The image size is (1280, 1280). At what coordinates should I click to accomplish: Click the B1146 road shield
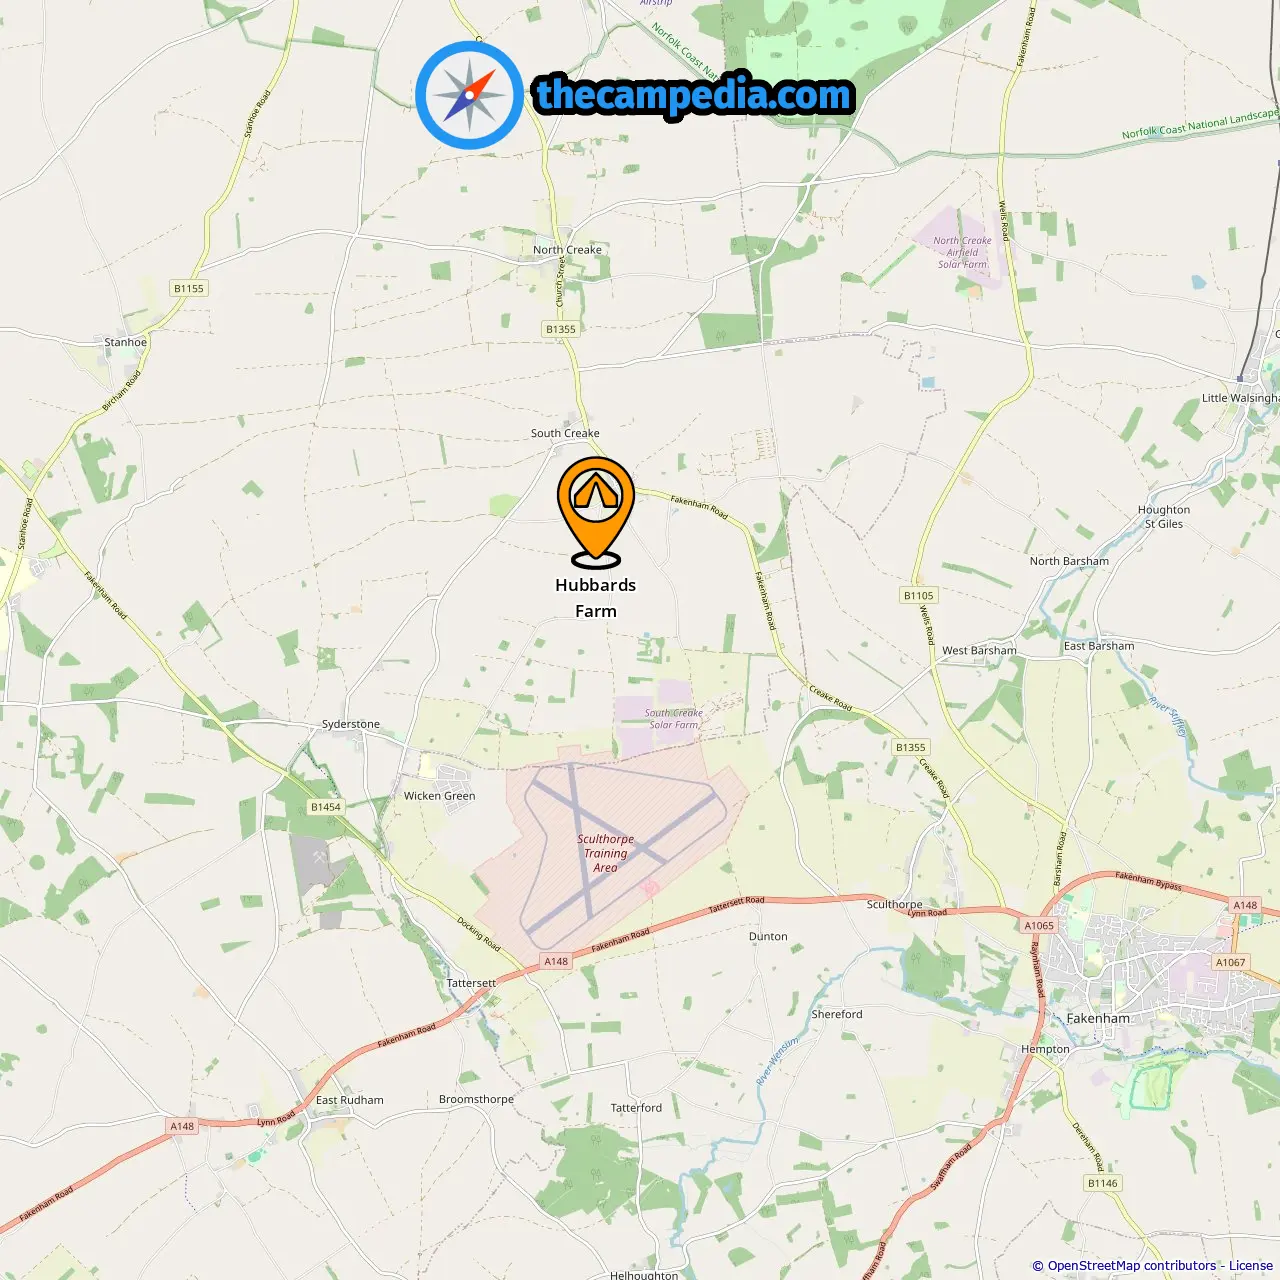(1102, 1183)
